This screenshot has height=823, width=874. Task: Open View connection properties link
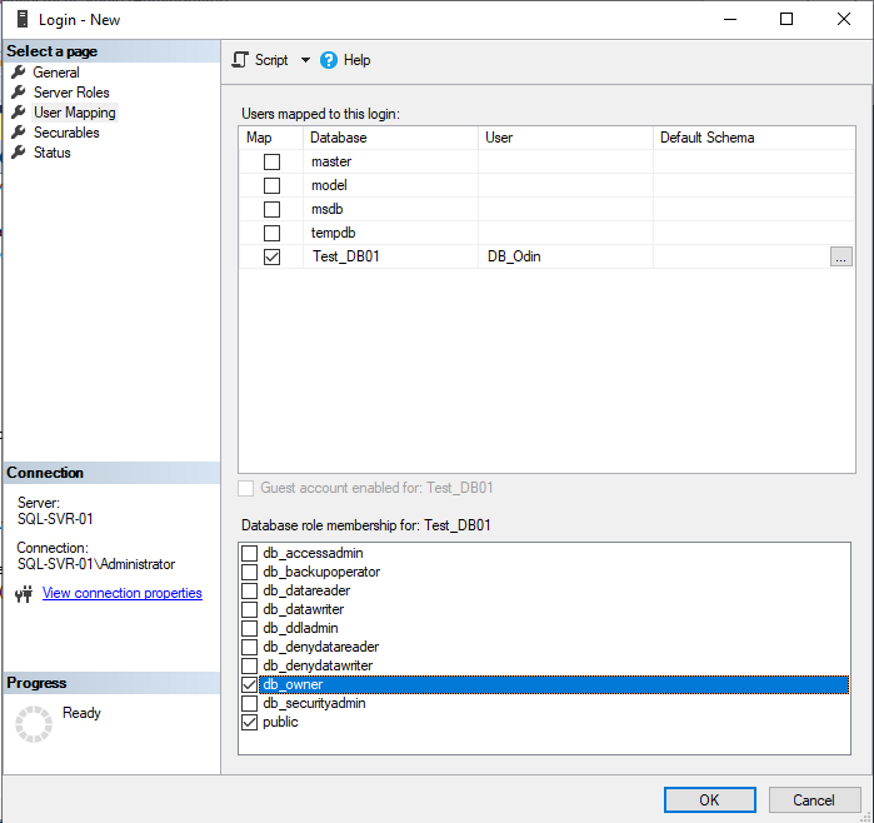pyautogui.click(x=122, y=593)
